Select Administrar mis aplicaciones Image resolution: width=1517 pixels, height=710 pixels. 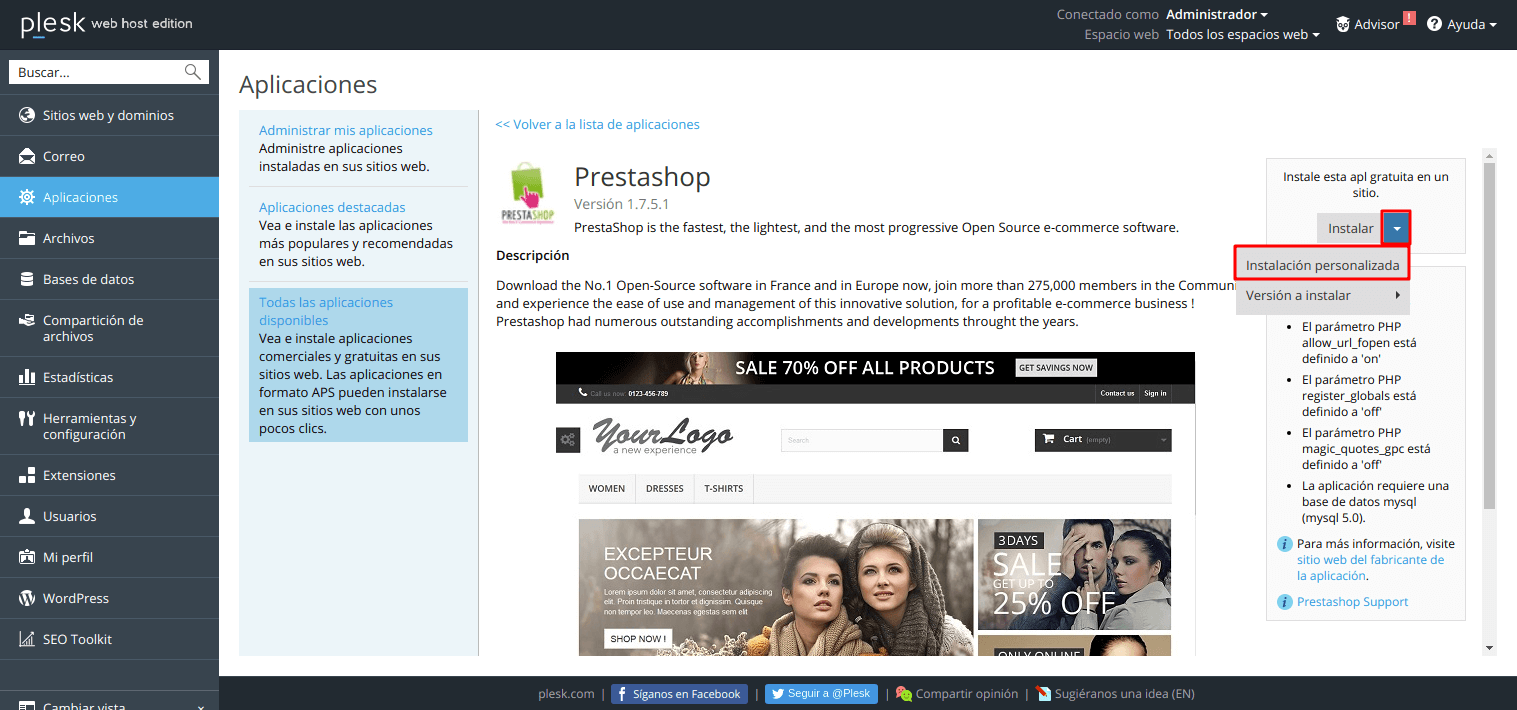(345, 129)
